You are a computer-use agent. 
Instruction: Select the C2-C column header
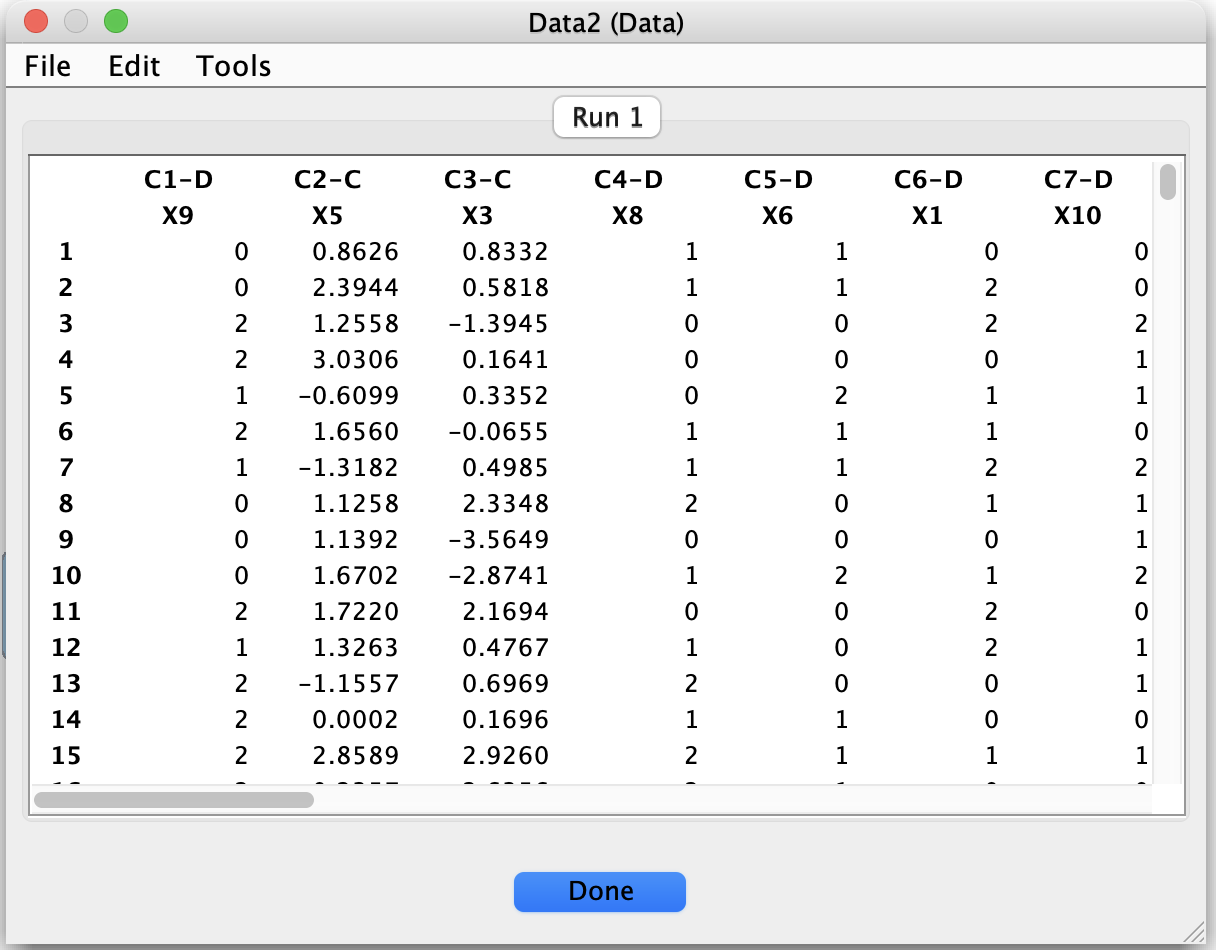click(328, 180)
